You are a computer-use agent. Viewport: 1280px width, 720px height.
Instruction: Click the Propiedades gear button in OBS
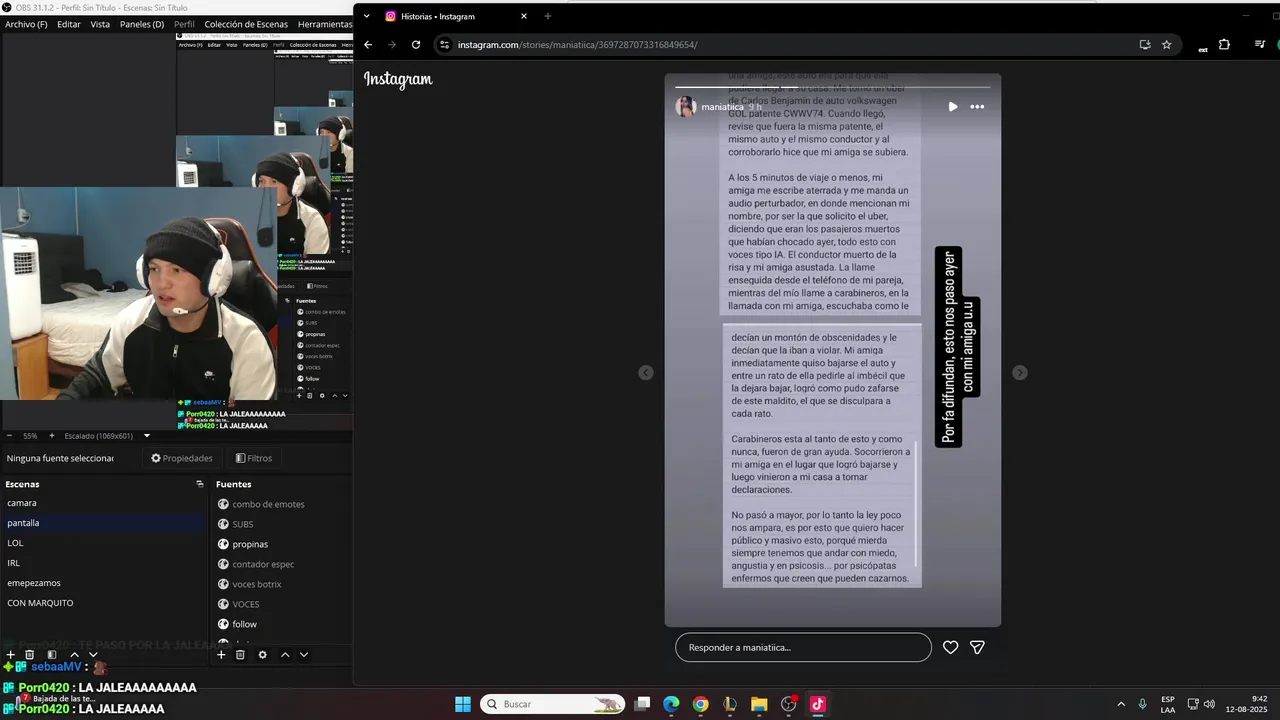[182, 458]
